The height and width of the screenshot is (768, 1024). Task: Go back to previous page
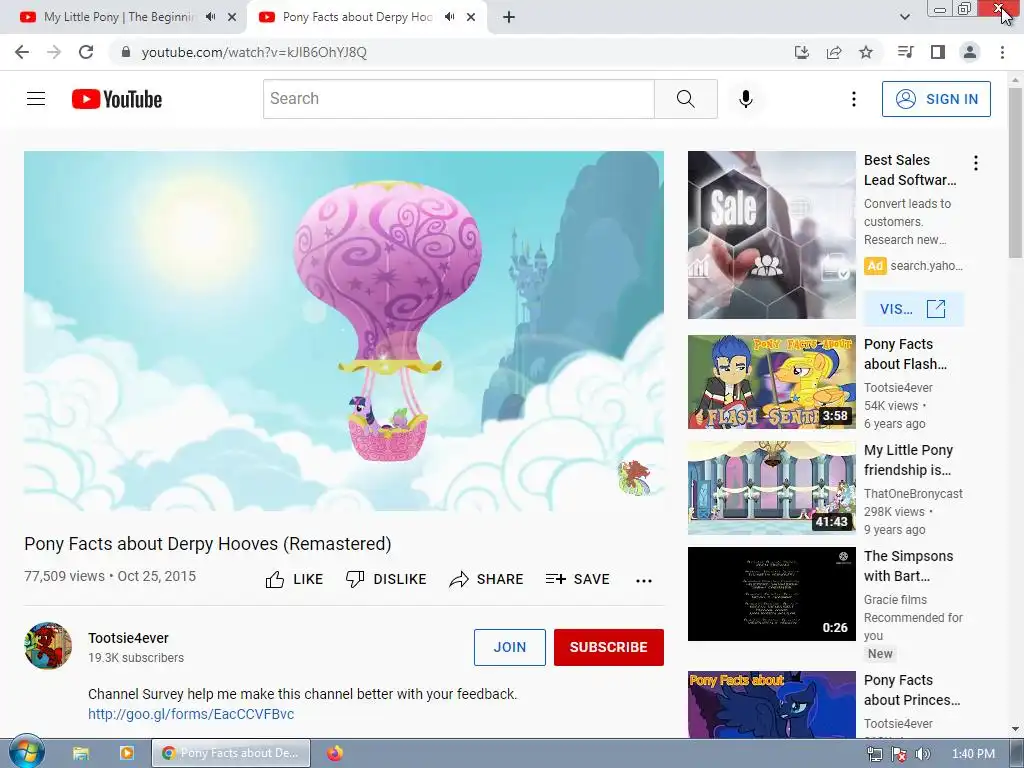[x=22, y=52]
